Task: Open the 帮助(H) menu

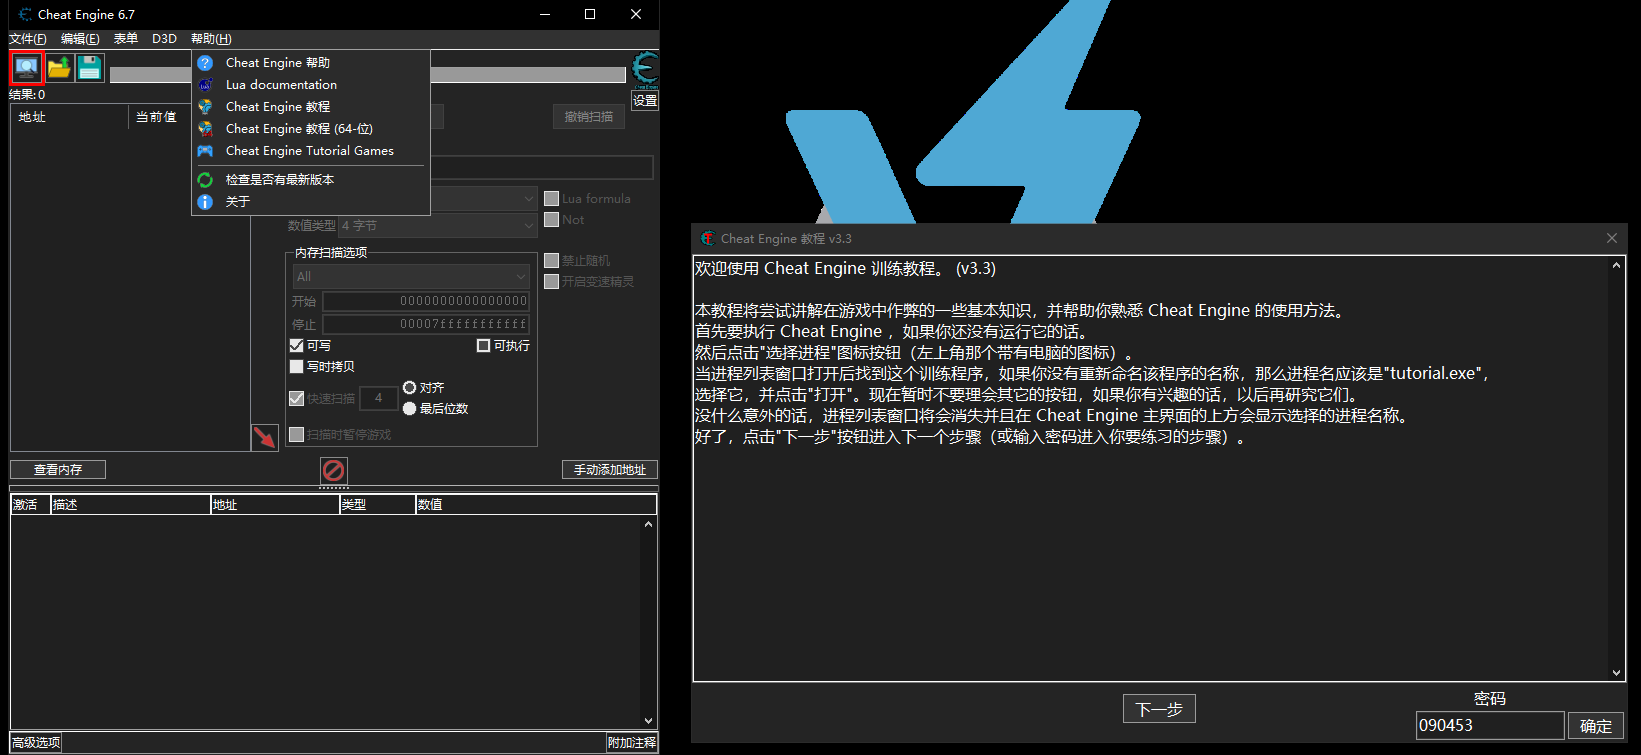Action: pyautogui.click(x=211, y=39)
